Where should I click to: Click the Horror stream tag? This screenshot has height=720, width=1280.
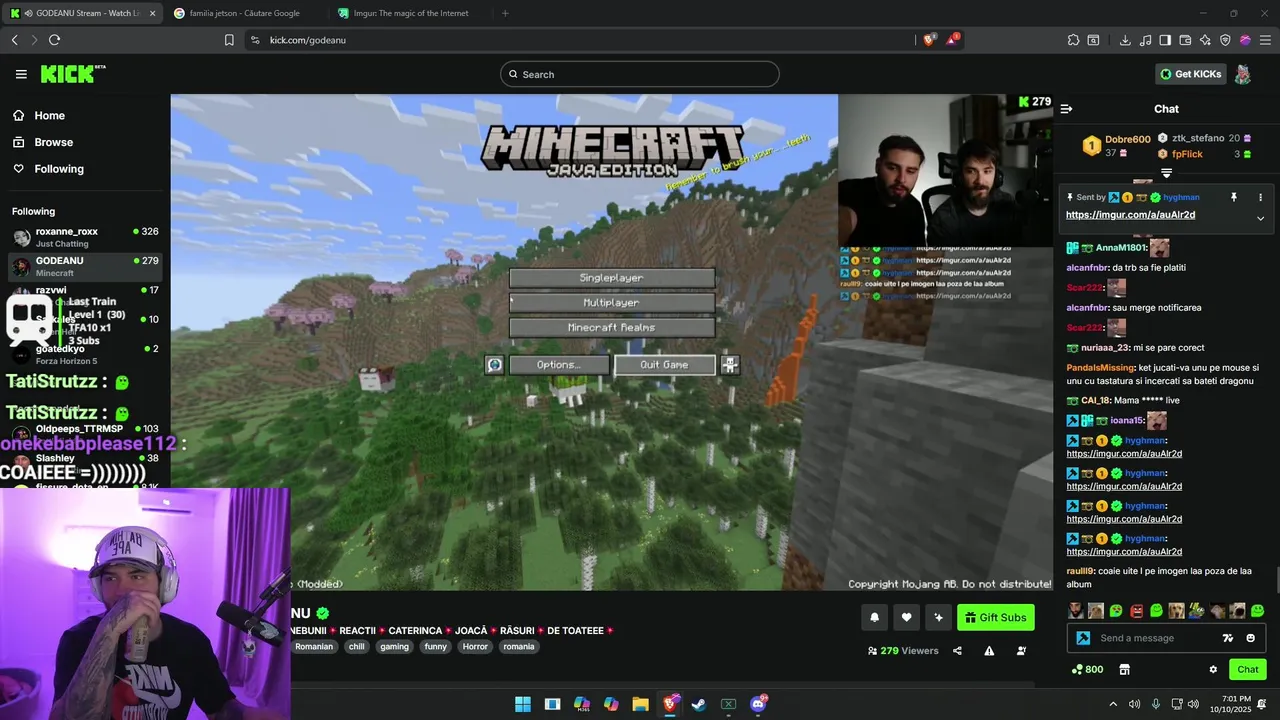[x=475, y=647]
